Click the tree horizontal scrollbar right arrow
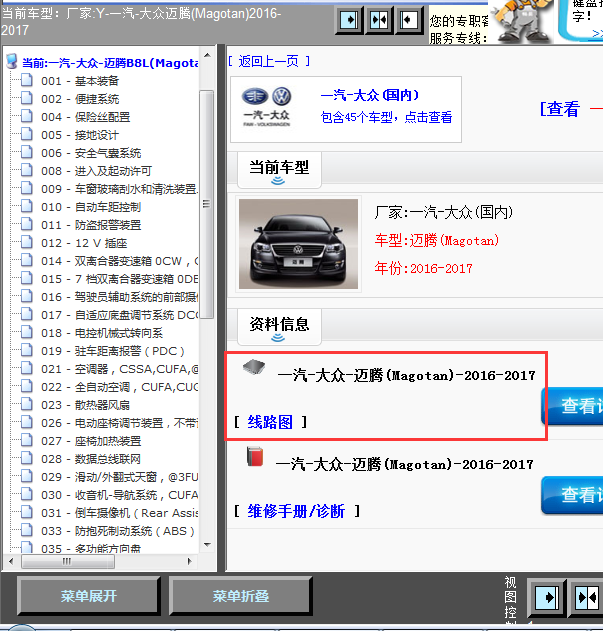 (x=189, y=561)
